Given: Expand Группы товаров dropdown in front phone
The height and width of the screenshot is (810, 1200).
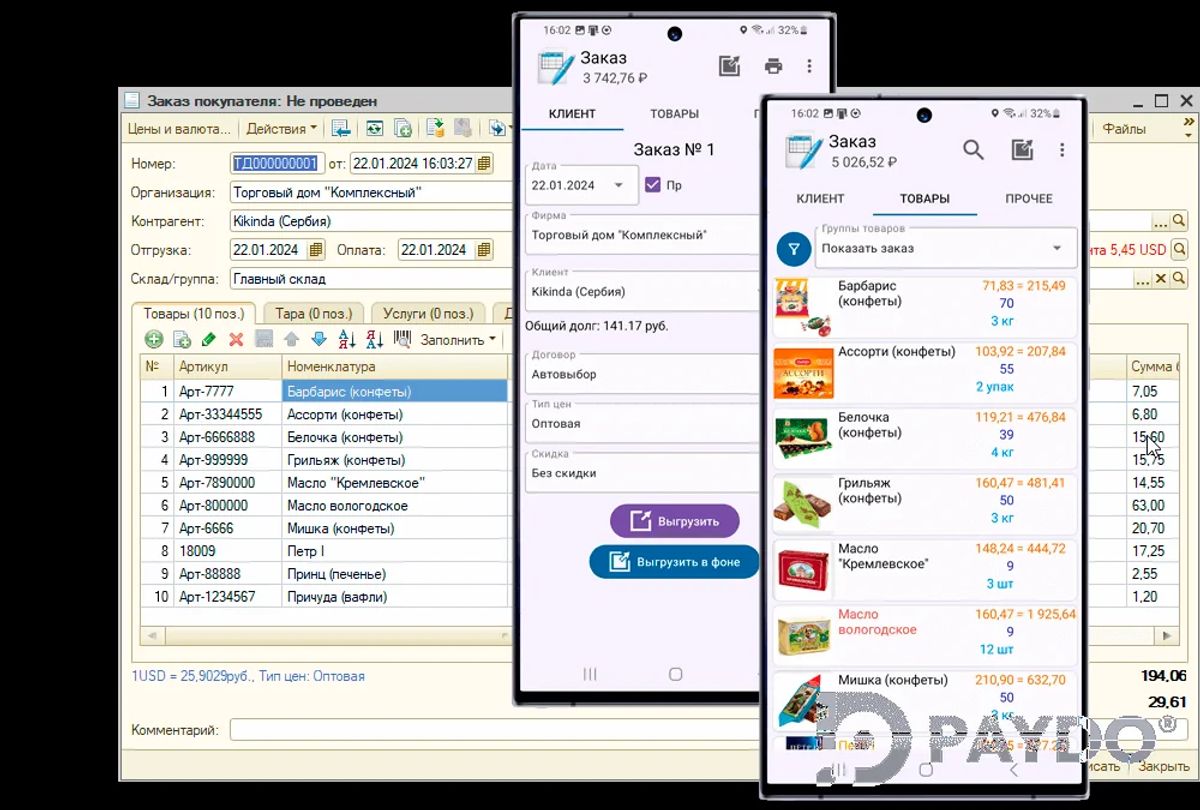Looking at the screenshot, I should (1057, 248).
